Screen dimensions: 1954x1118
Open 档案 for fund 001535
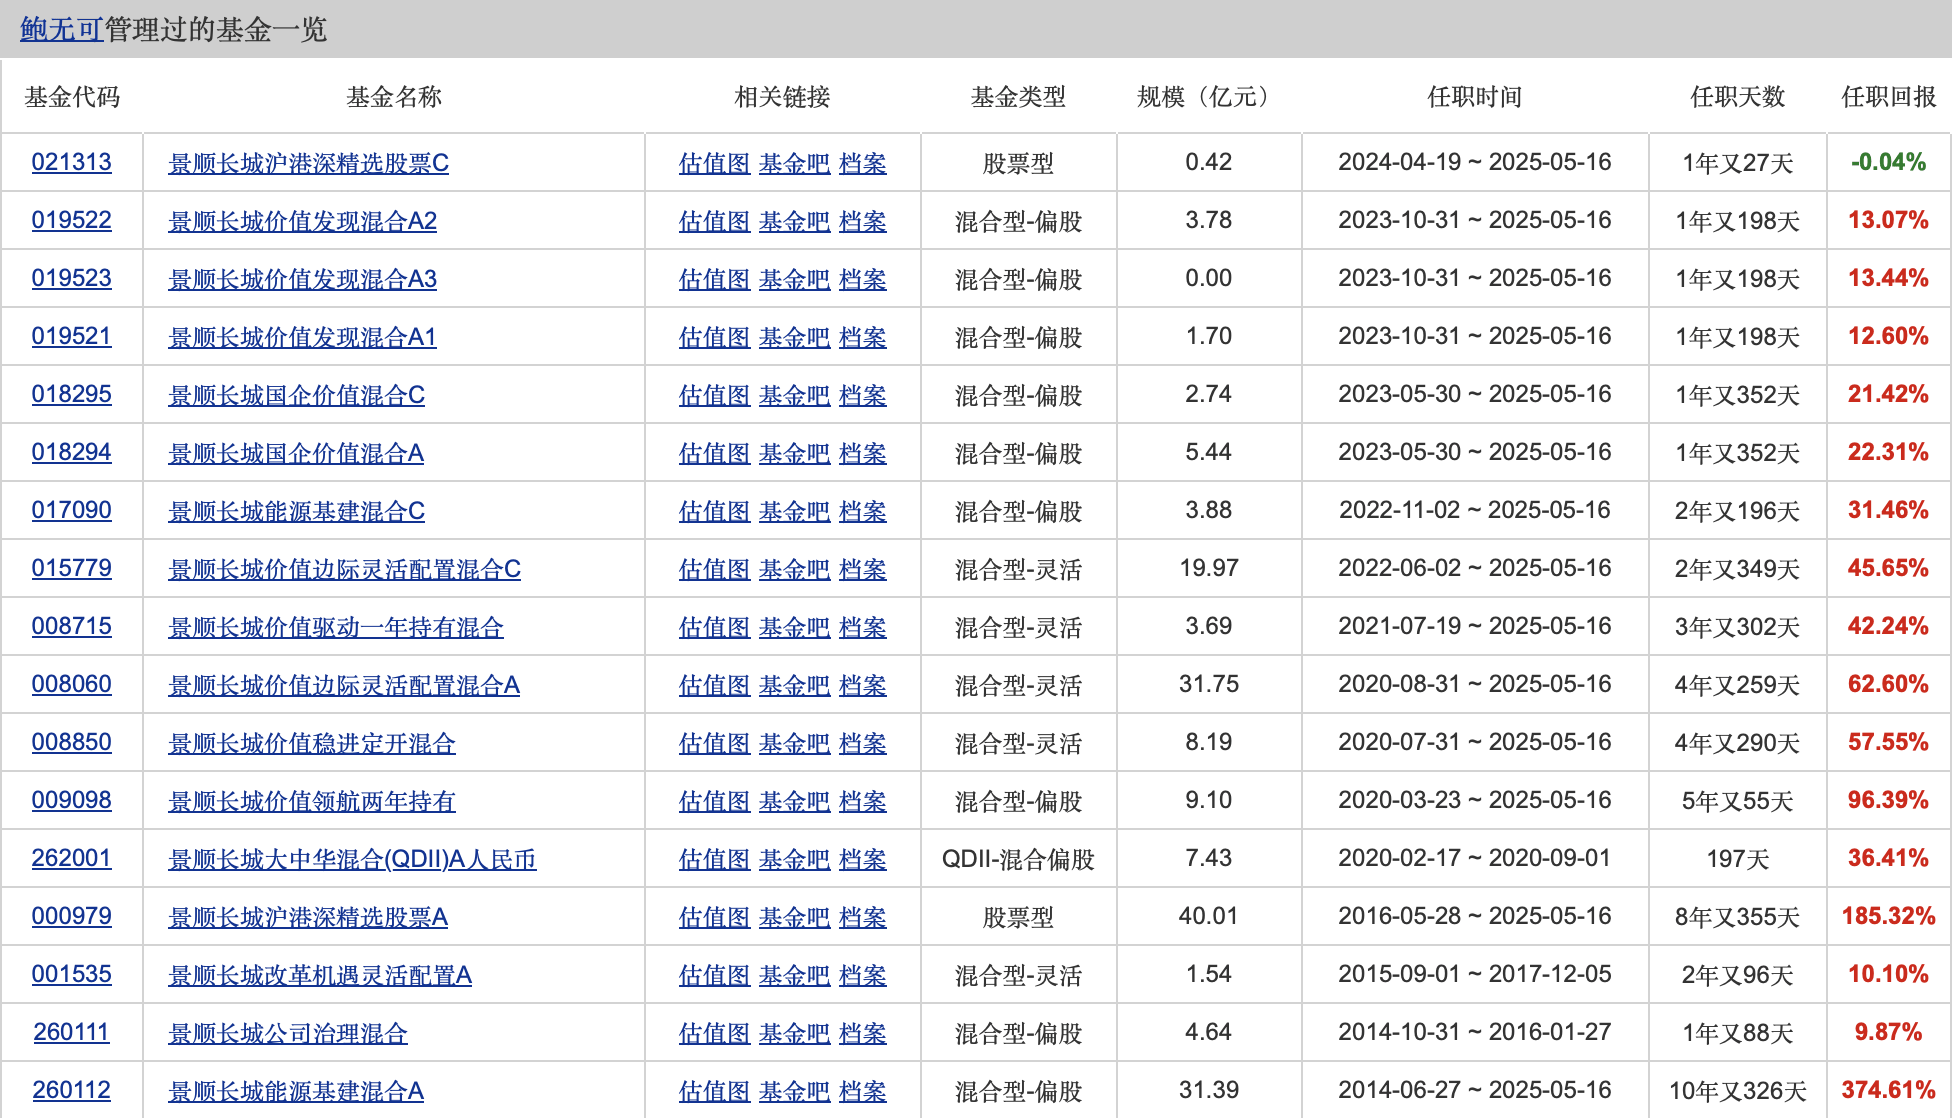pyautogui.click(x=863, y=975)
